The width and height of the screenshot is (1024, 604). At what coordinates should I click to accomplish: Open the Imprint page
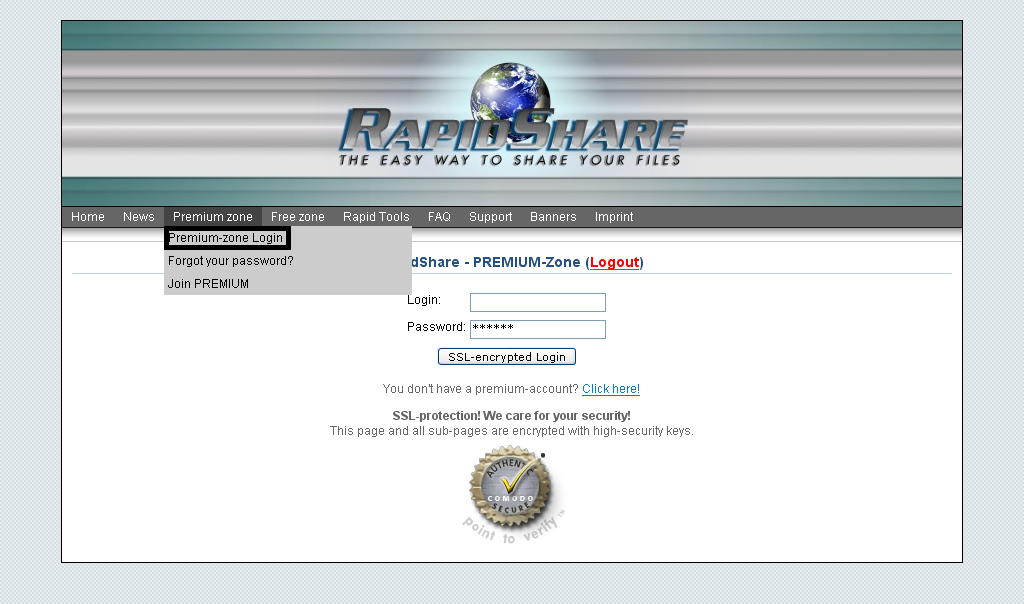(614, 217)
